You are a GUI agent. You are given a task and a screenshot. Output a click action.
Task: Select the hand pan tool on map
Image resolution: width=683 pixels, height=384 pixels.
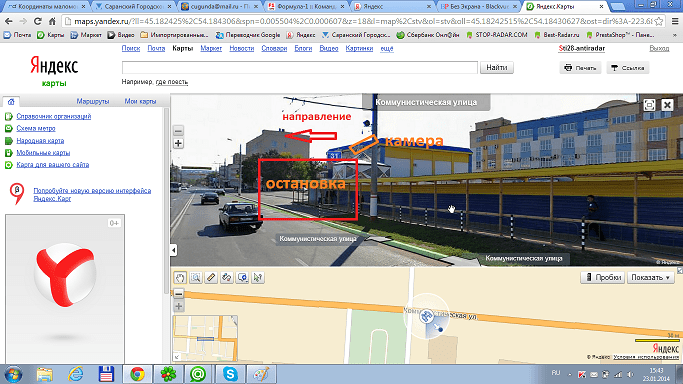point(180,277)
